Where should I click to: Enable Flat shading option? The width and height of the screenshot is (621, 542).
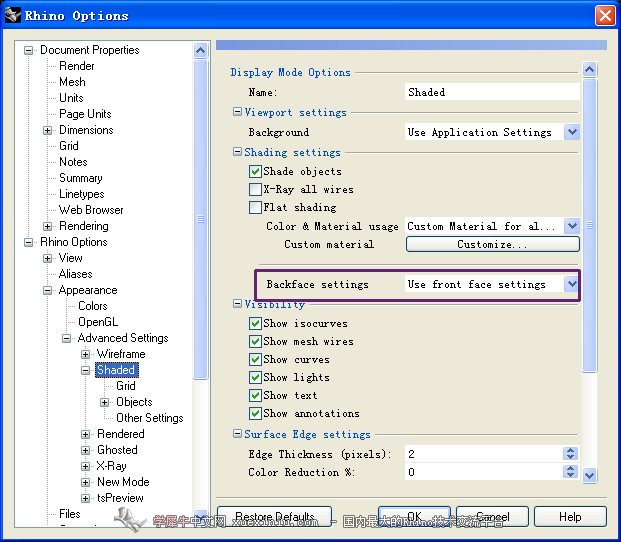coord(255,207)
